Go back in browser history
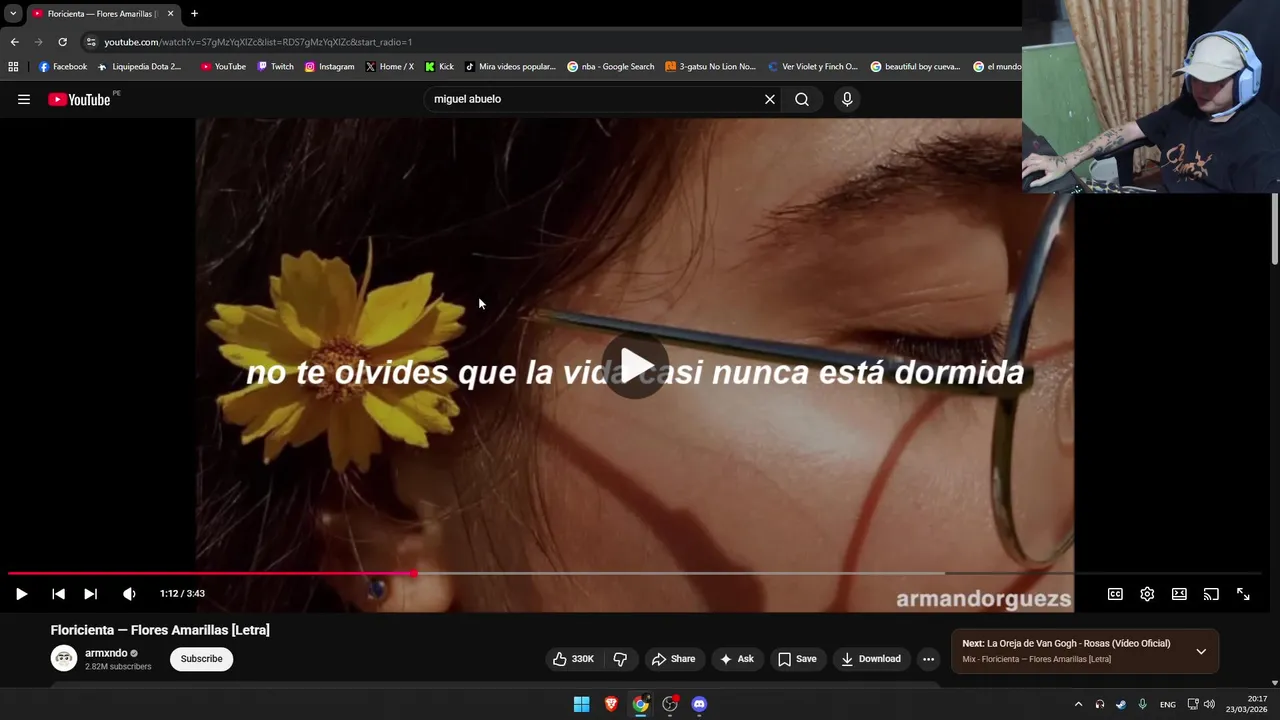This screenshot has height=720, width=1280. coord(14,42)
